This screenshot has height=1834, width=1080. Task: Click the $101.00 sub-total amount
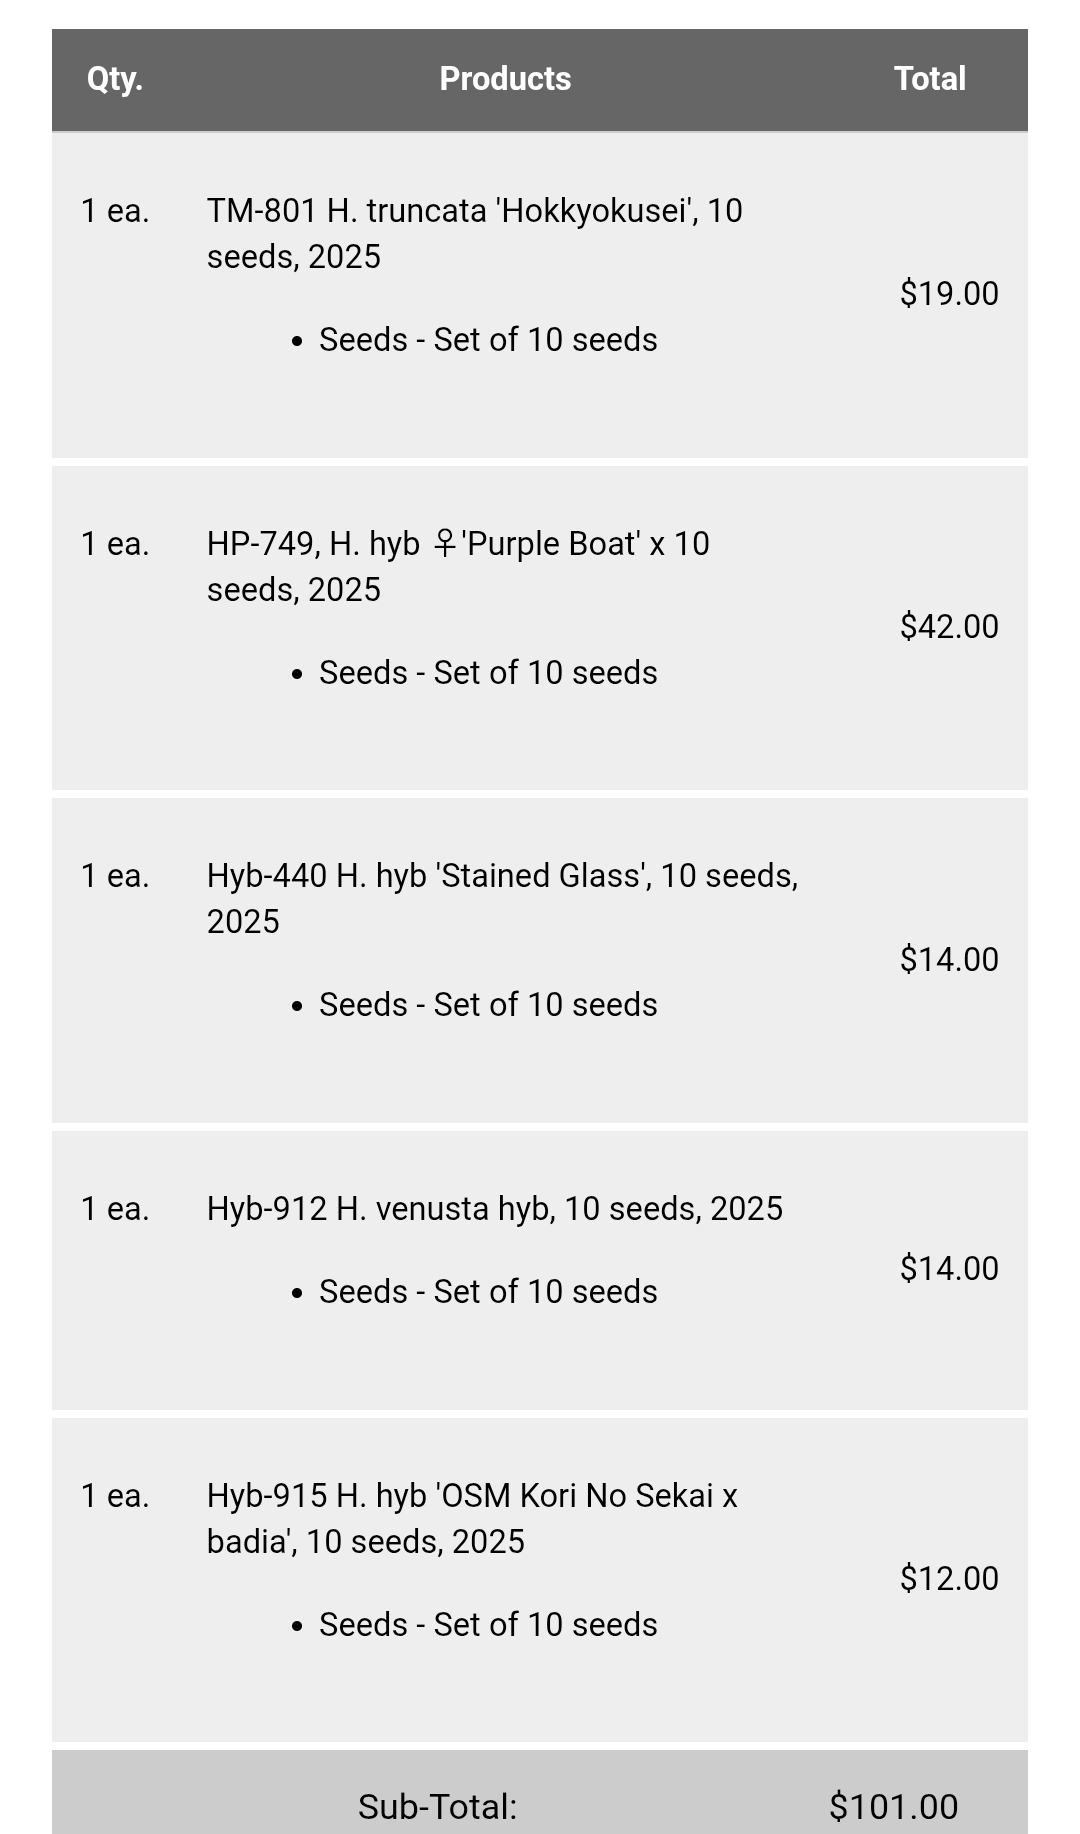tap(893, 1806)
